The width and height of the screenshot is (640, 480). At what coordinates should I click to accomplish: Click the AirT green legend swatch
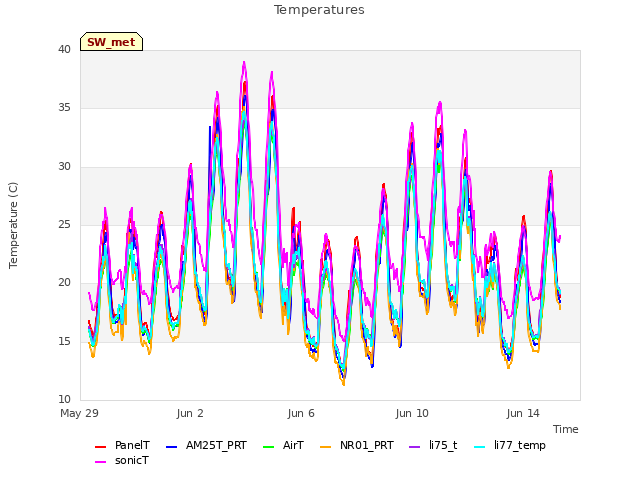click(269, 447)
